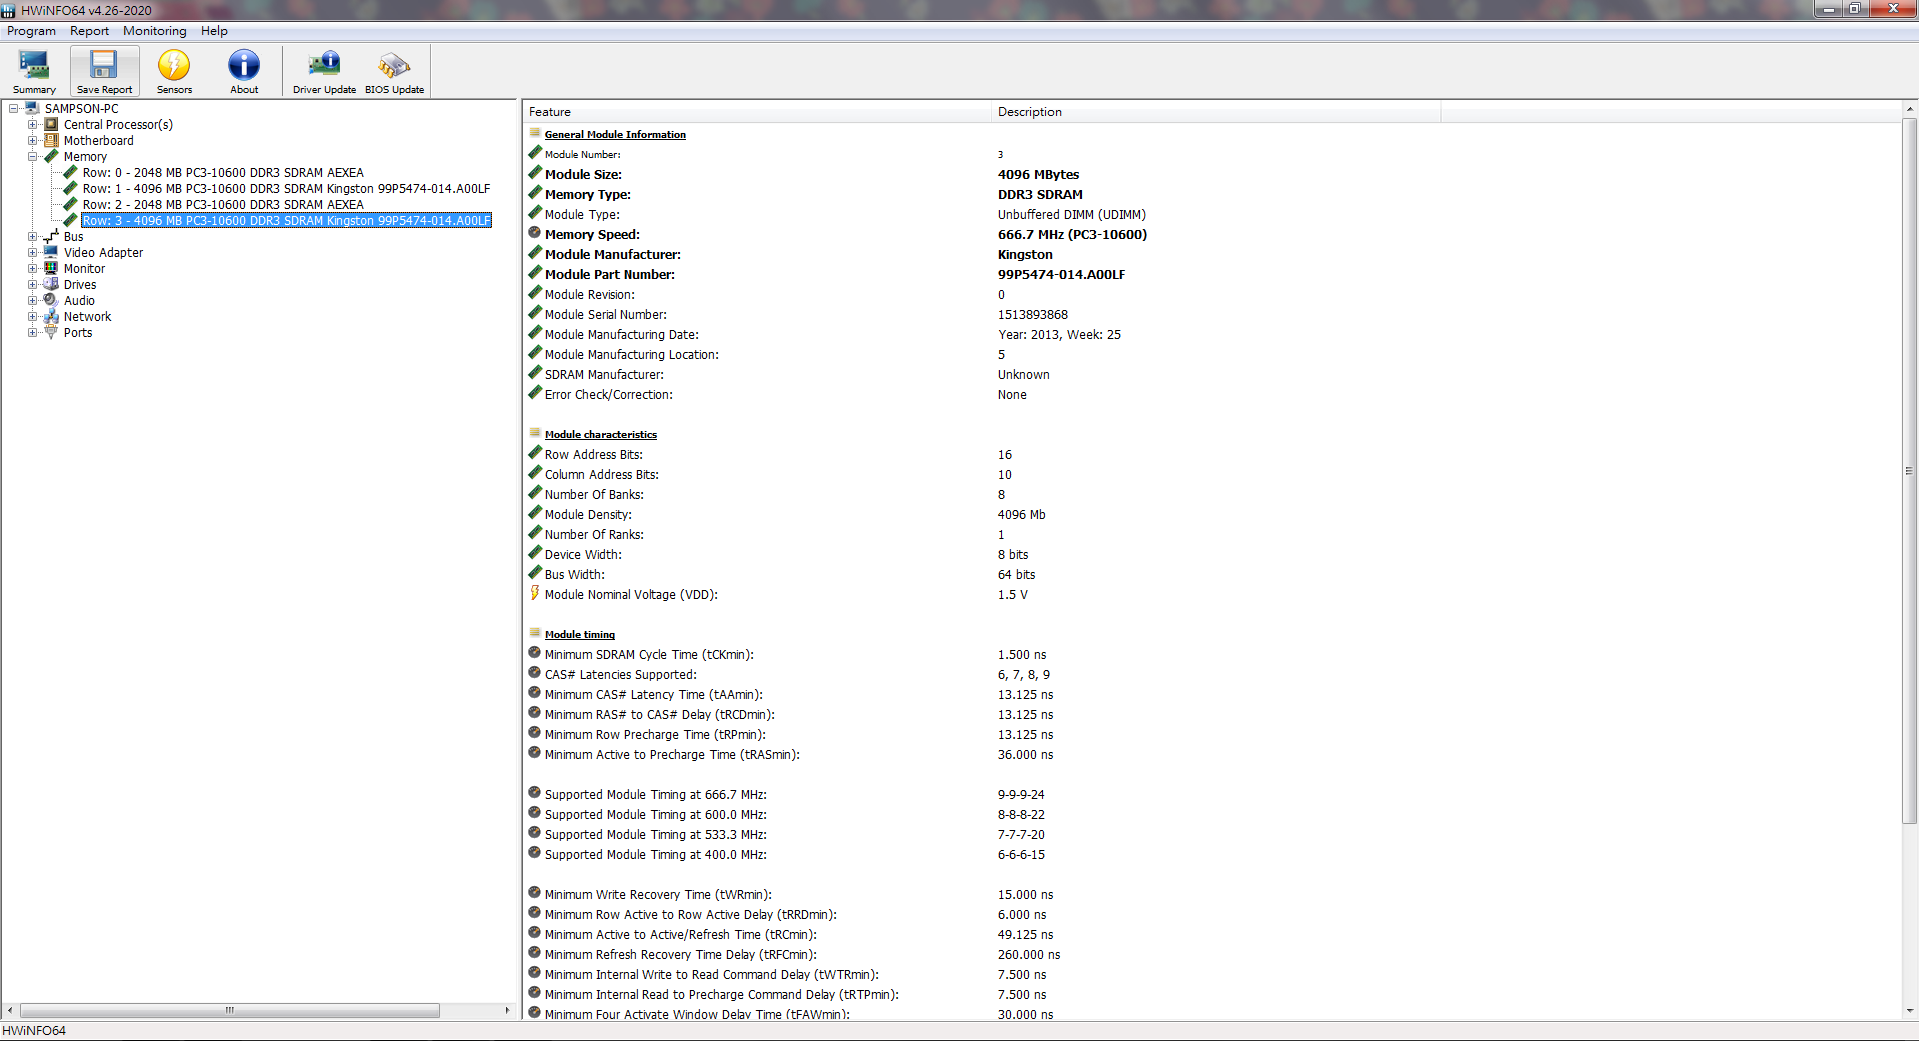Open the Monitoring menu
Screen dimensions: 1919x1041
pyautogui.click(x=154, y=31)
